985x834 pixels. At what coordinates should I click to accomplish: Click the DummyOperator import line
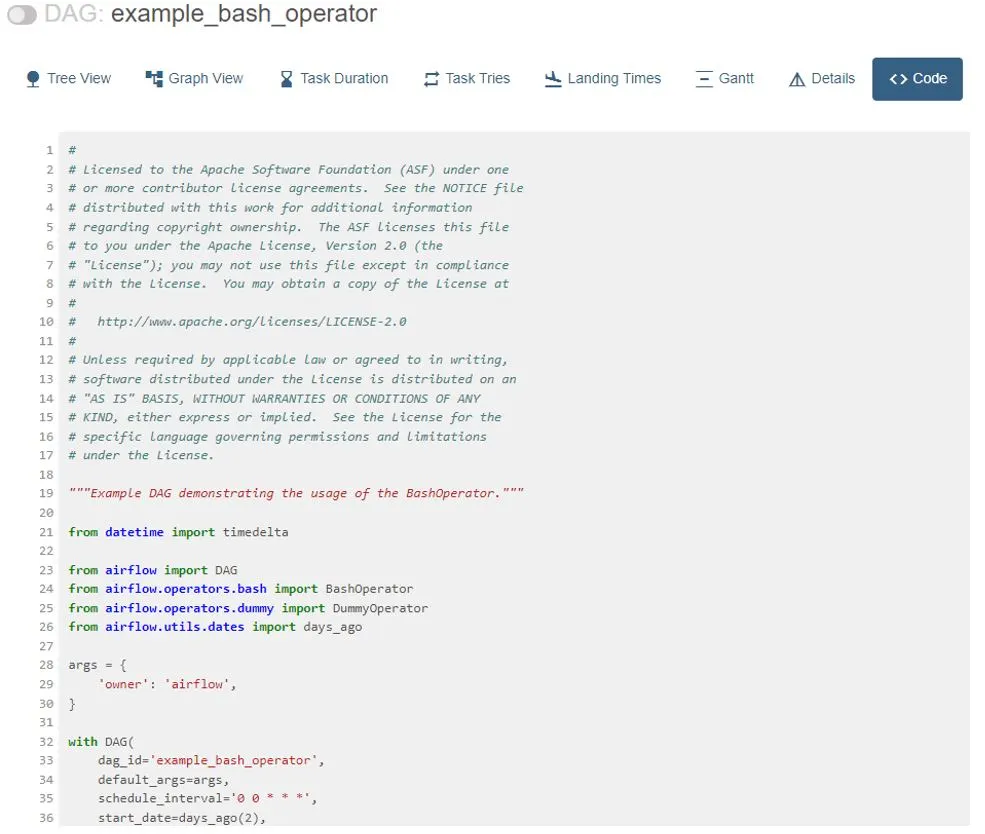coord(248,609)
